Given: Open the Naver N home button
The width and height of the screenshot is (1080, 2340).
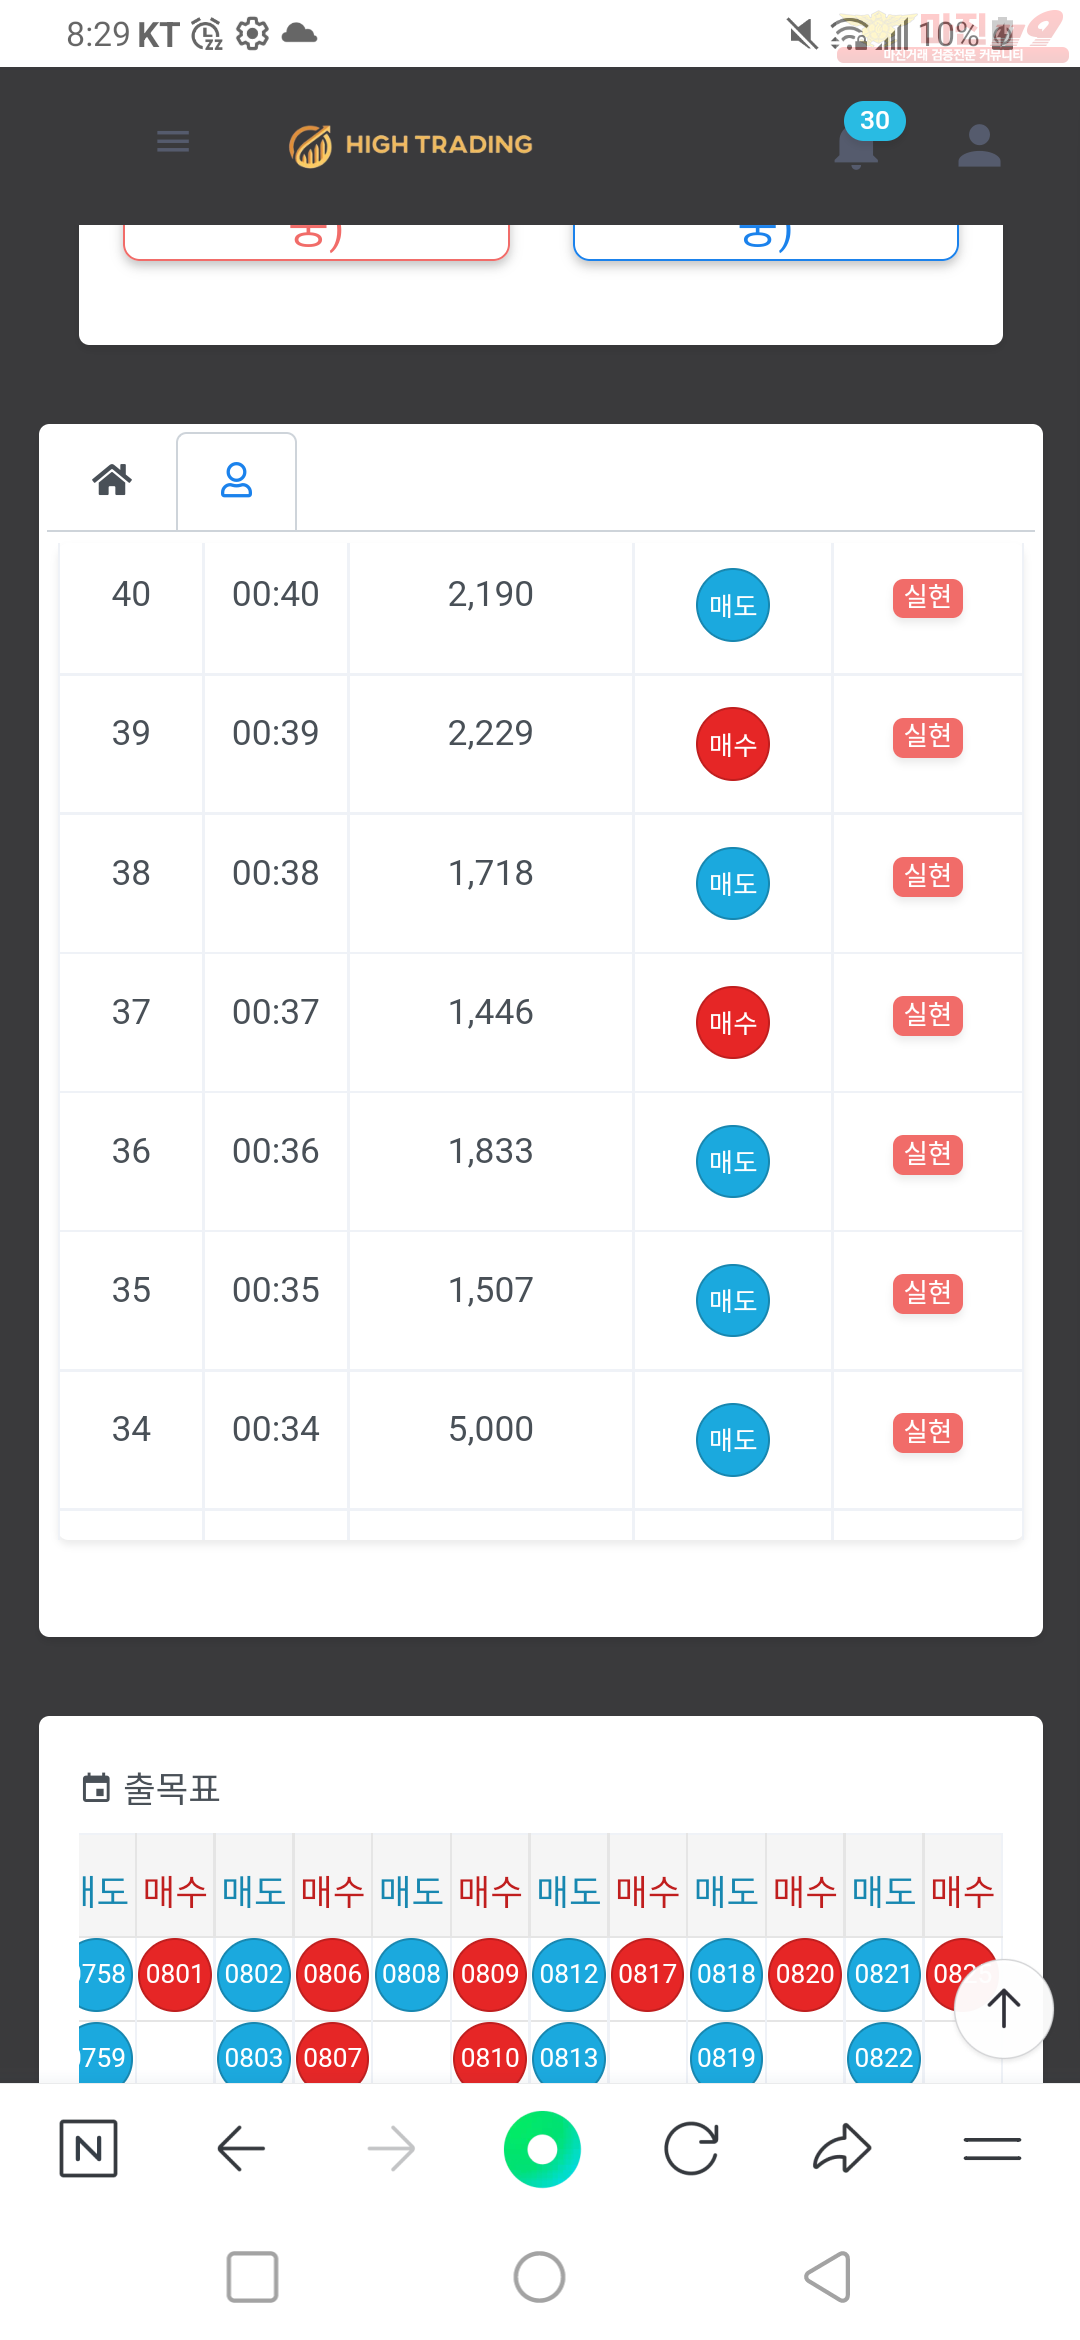Looking at the screenshot, I should [x=89, y=2148].
